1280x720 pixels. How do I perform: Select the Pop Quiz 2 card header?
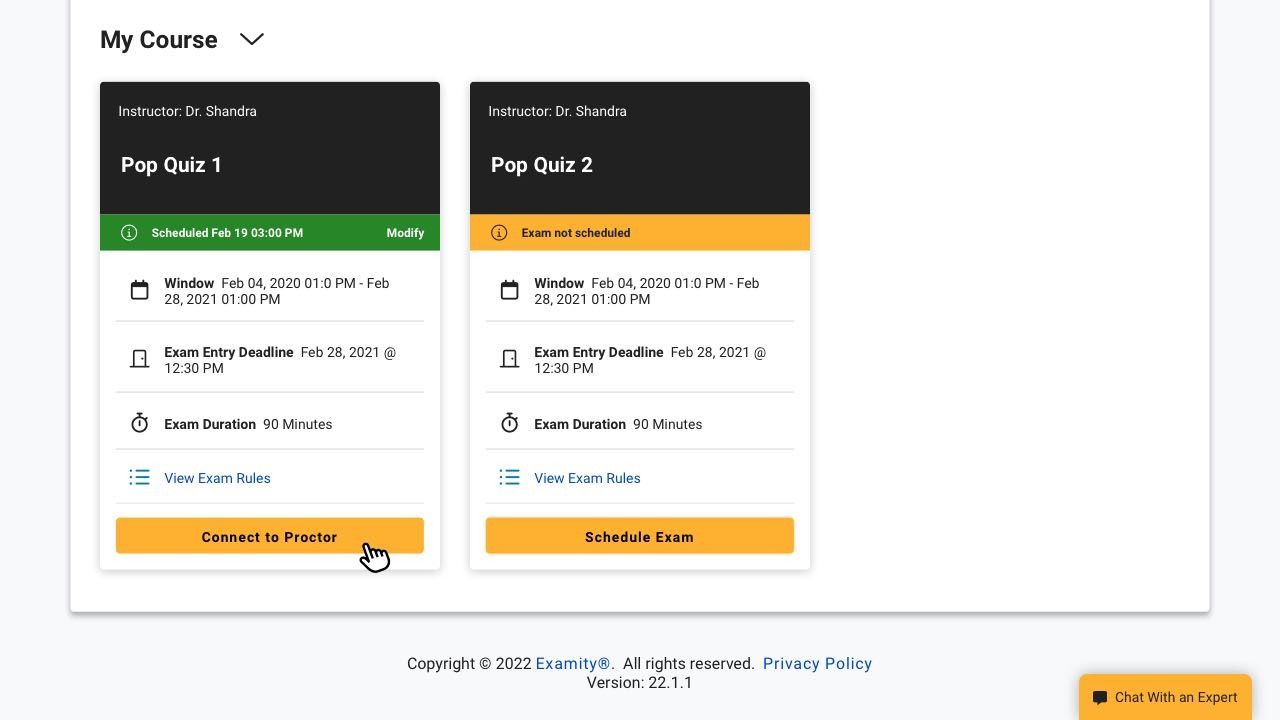pos(640,148)
